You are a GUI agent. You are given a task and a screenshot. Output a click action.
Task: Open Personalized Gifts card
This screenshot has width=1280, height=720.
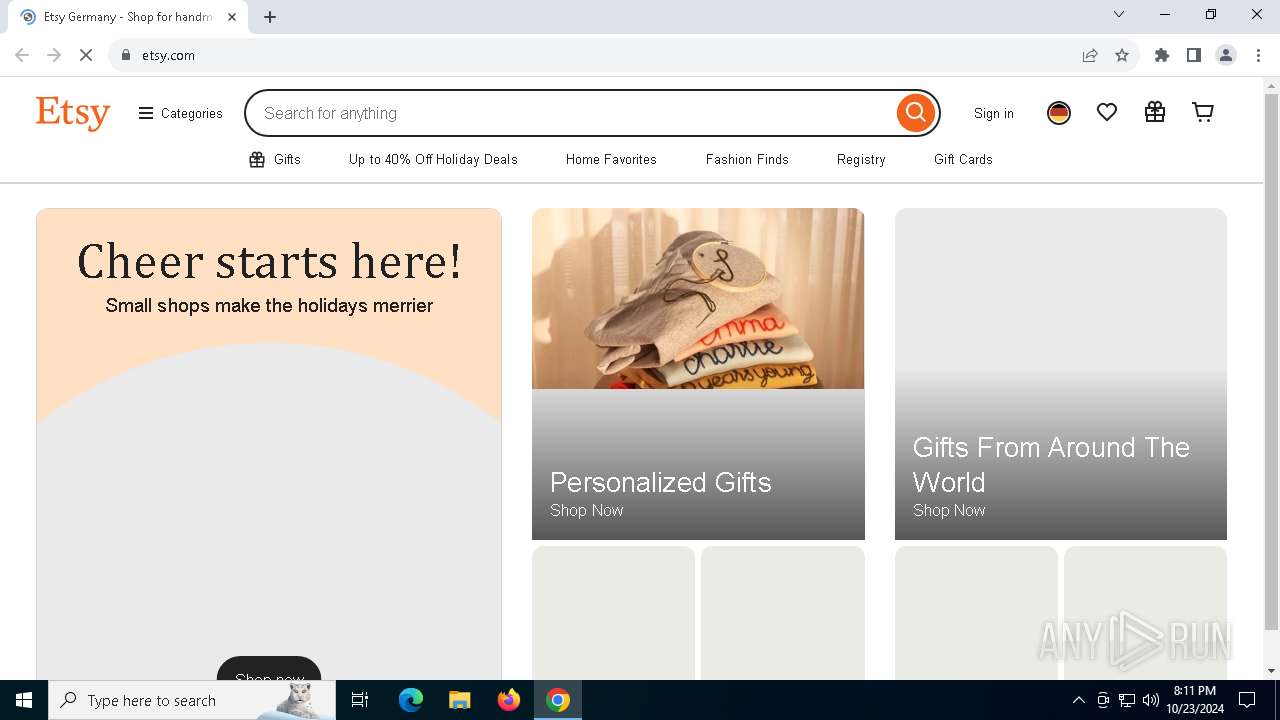[x=698, y=374]
